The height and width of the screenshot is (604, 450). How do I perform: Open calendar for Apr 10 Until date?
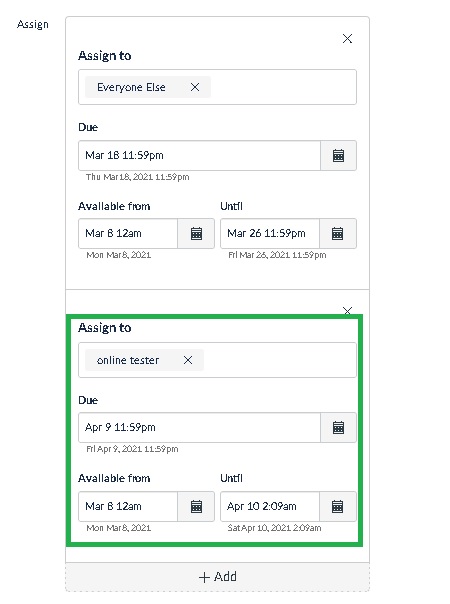[x=338, y=506]
